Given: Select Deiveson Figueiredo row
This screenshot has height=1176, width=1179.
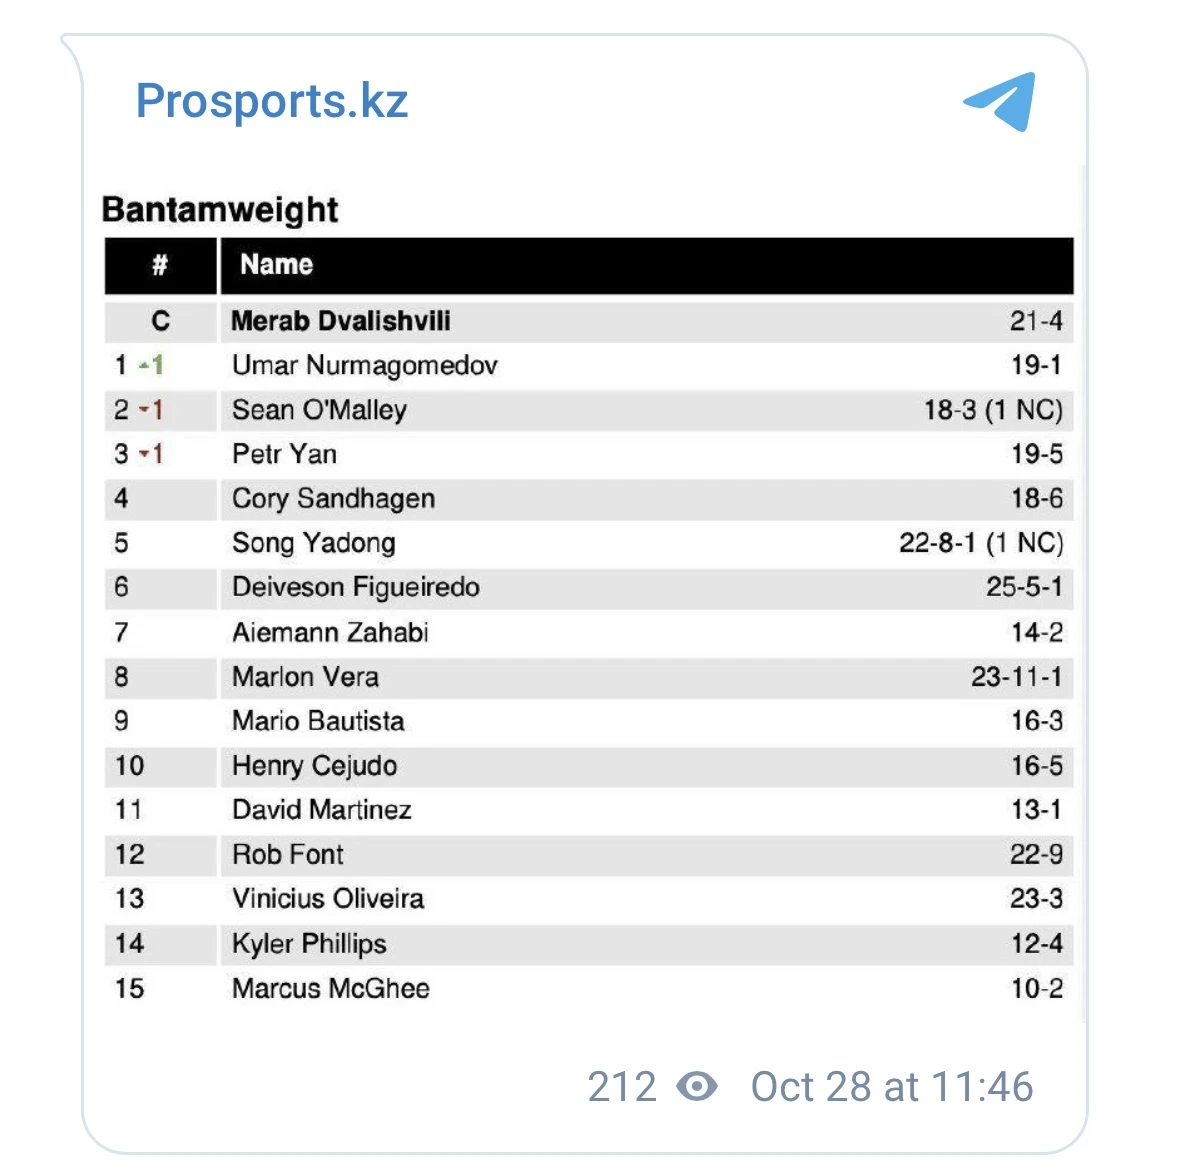Looking at the screenshot, I should click(355, 587).
